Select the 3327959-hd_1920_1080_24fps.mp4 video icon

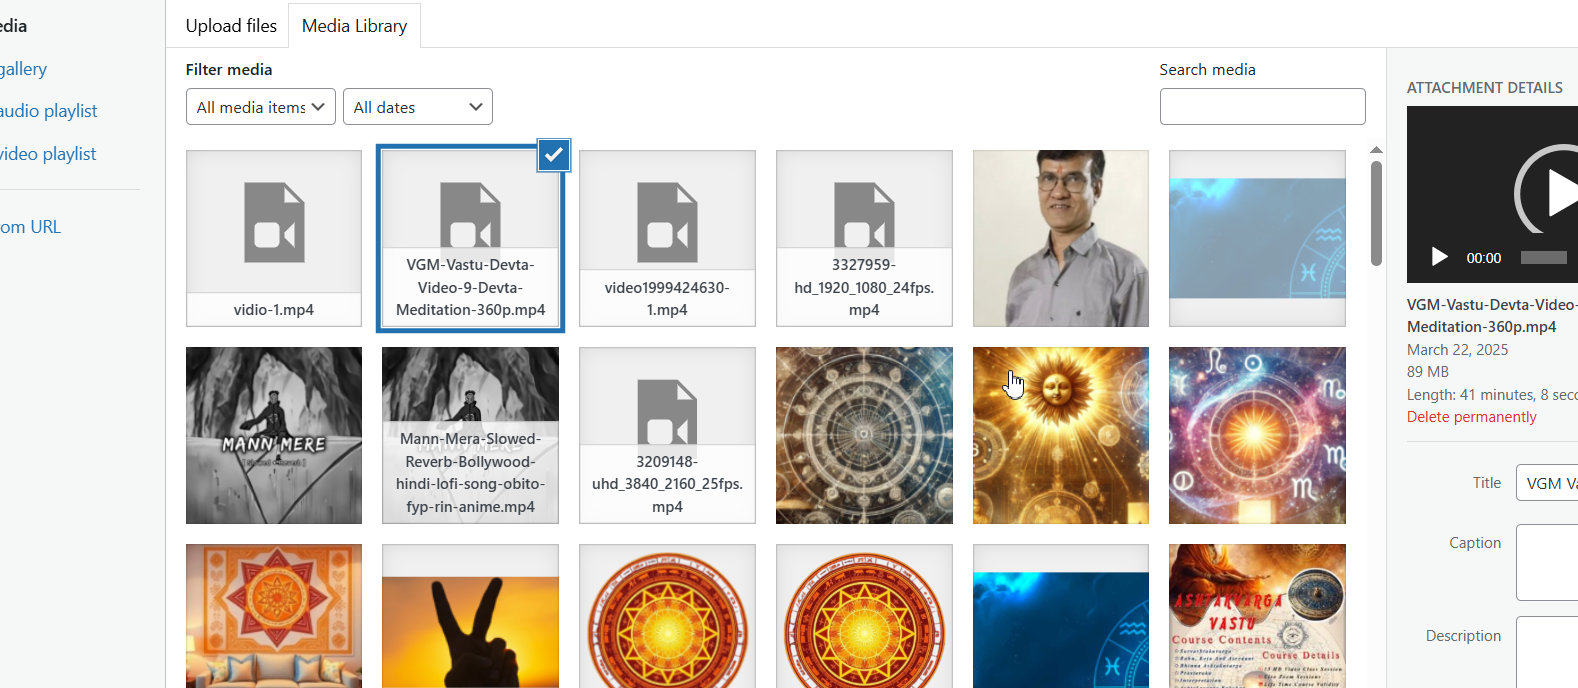pos(864,215)
